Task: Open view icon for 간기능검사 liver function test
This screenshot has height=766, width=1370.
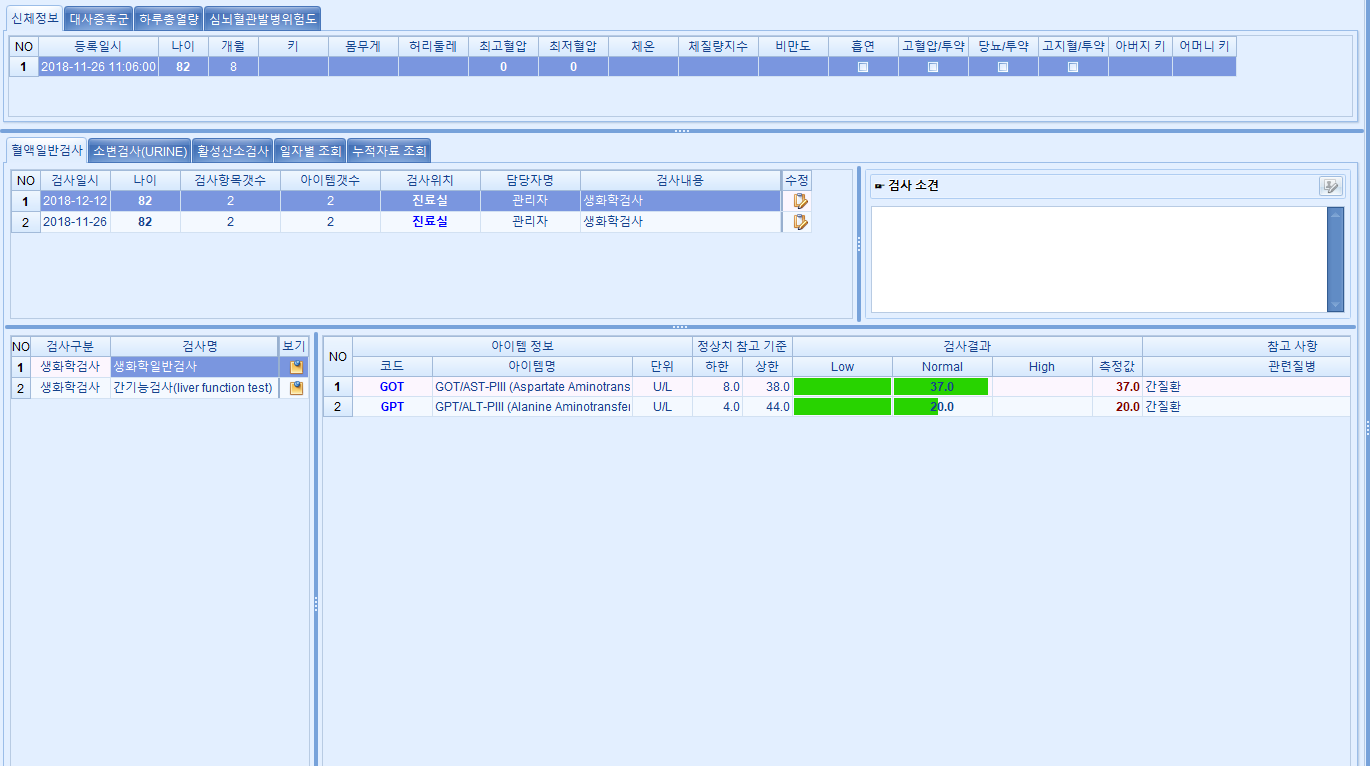Action: [x=296, y=388]
